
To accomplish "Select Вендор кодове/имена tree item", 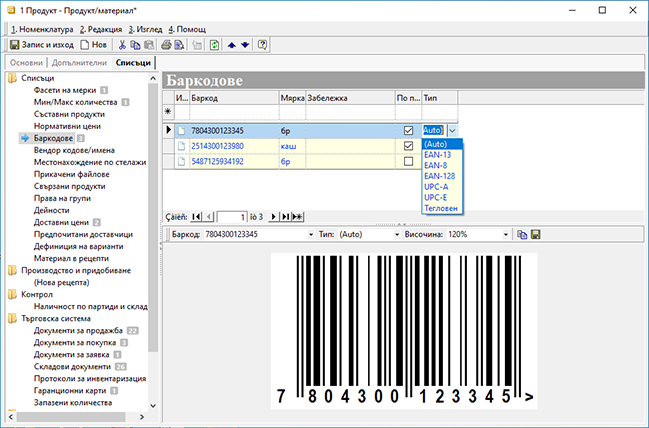I will (x=74, y=150).
